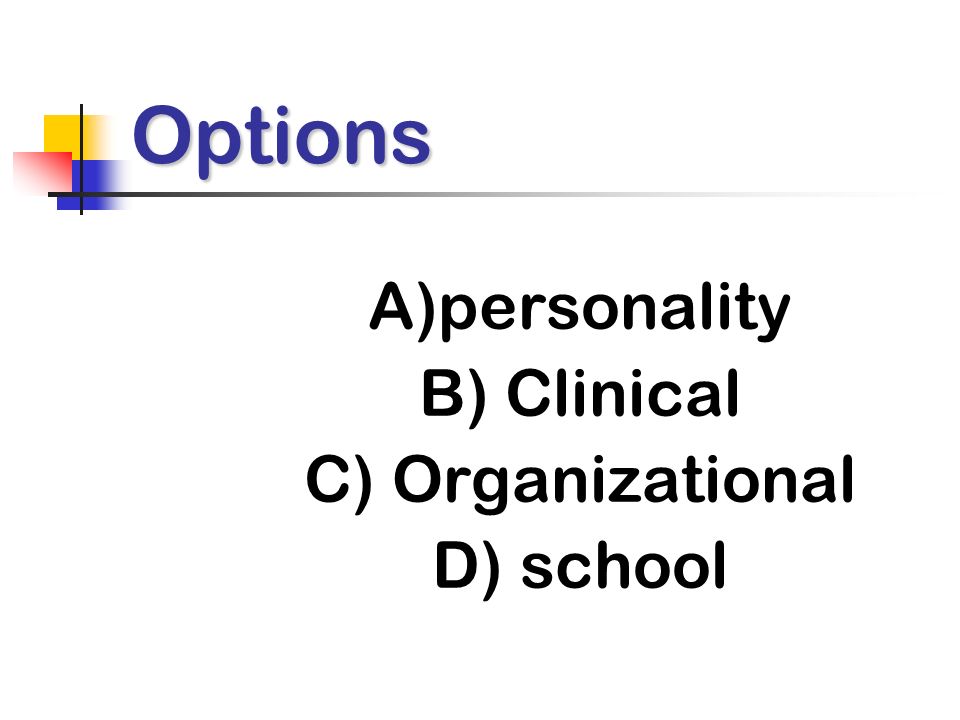This screenshot has height=720, width=960.
Task: Select option A) personality
Action: point(580,309)
